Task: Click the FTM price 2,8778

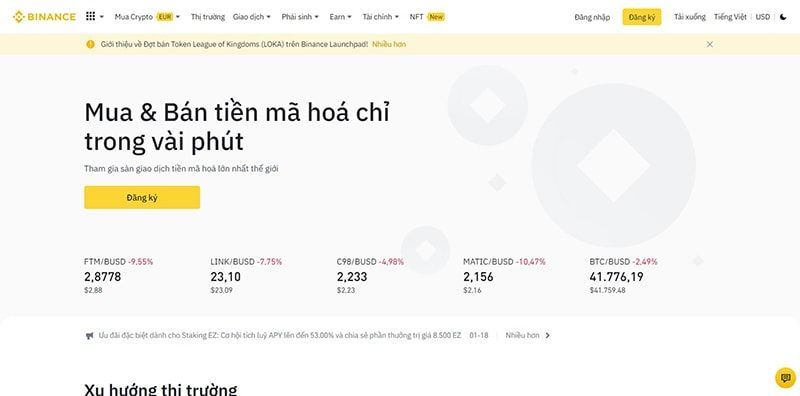Action: click(103, 277)
